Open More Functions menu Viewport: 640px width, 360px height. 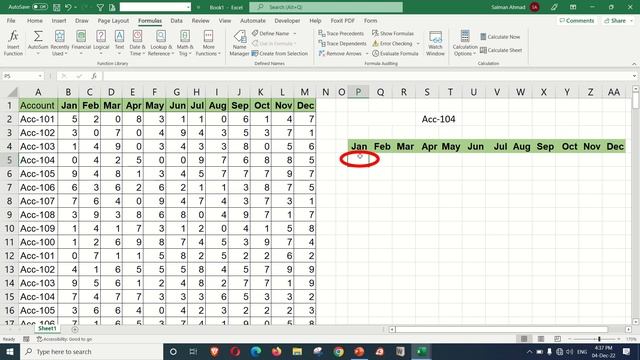(x=208, y=43)
